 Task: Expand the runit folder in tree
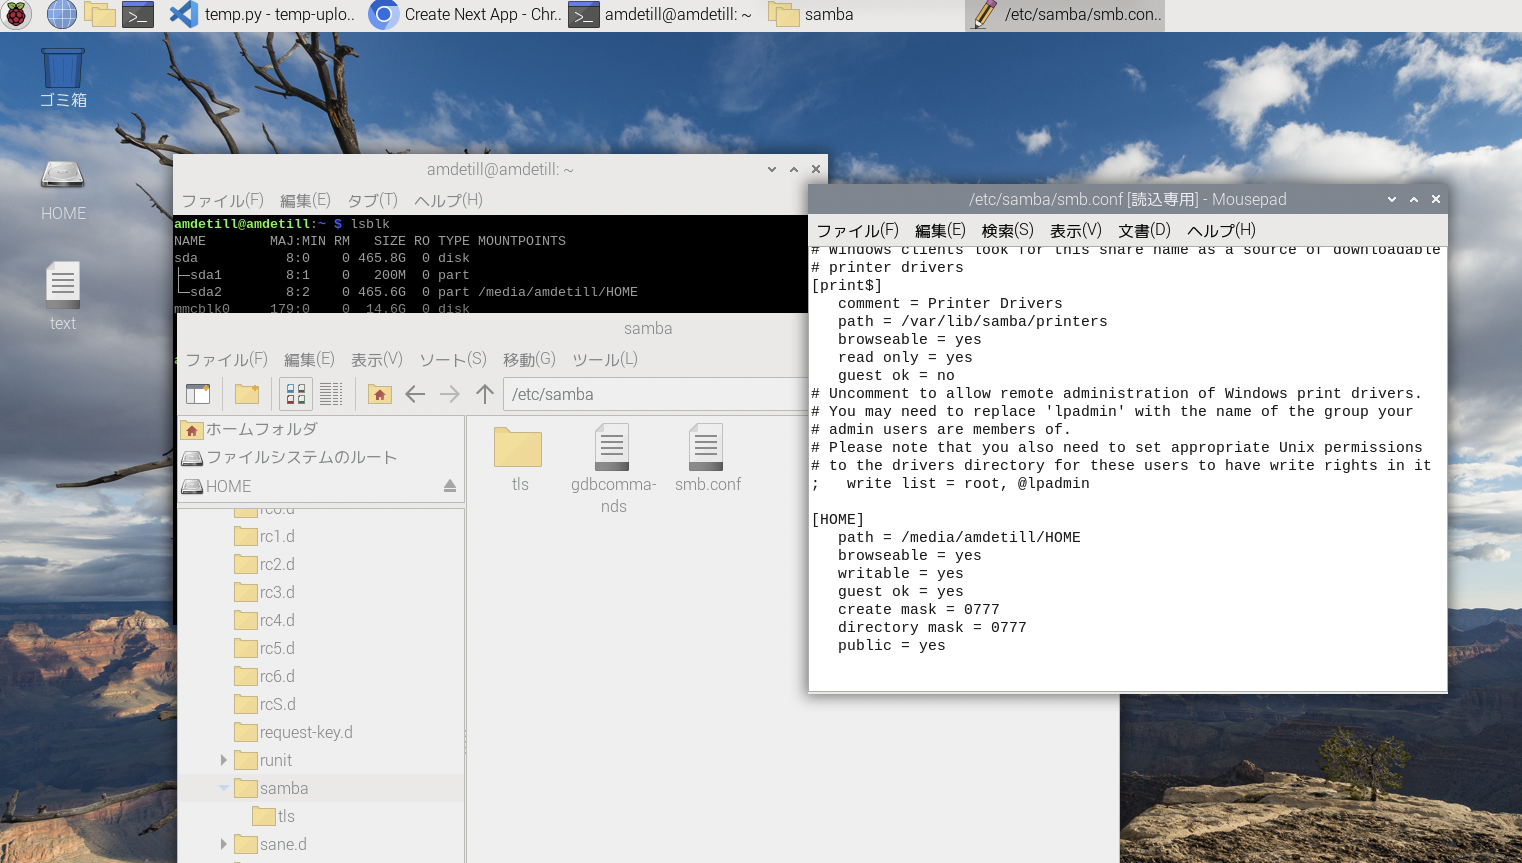224,760
